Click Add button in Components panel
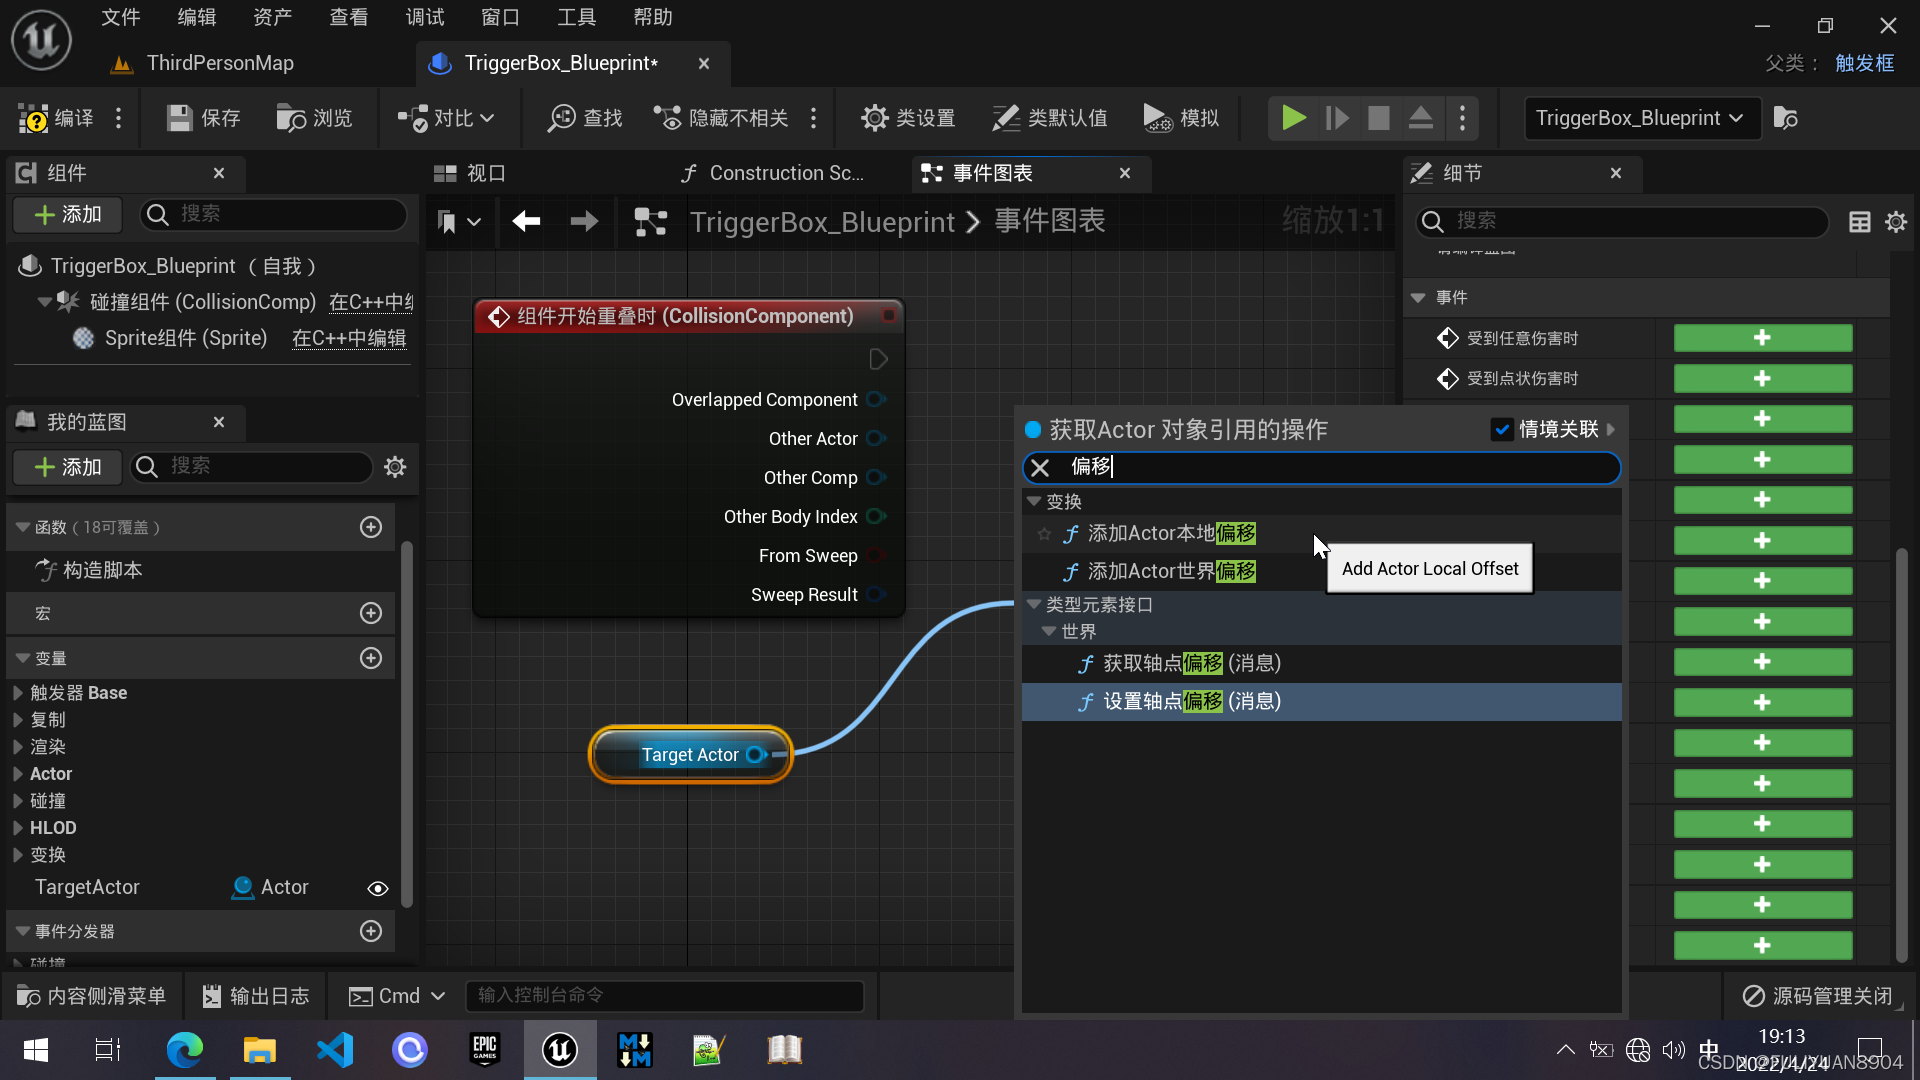The image size is (1920, 1080). tap(67, 215)
